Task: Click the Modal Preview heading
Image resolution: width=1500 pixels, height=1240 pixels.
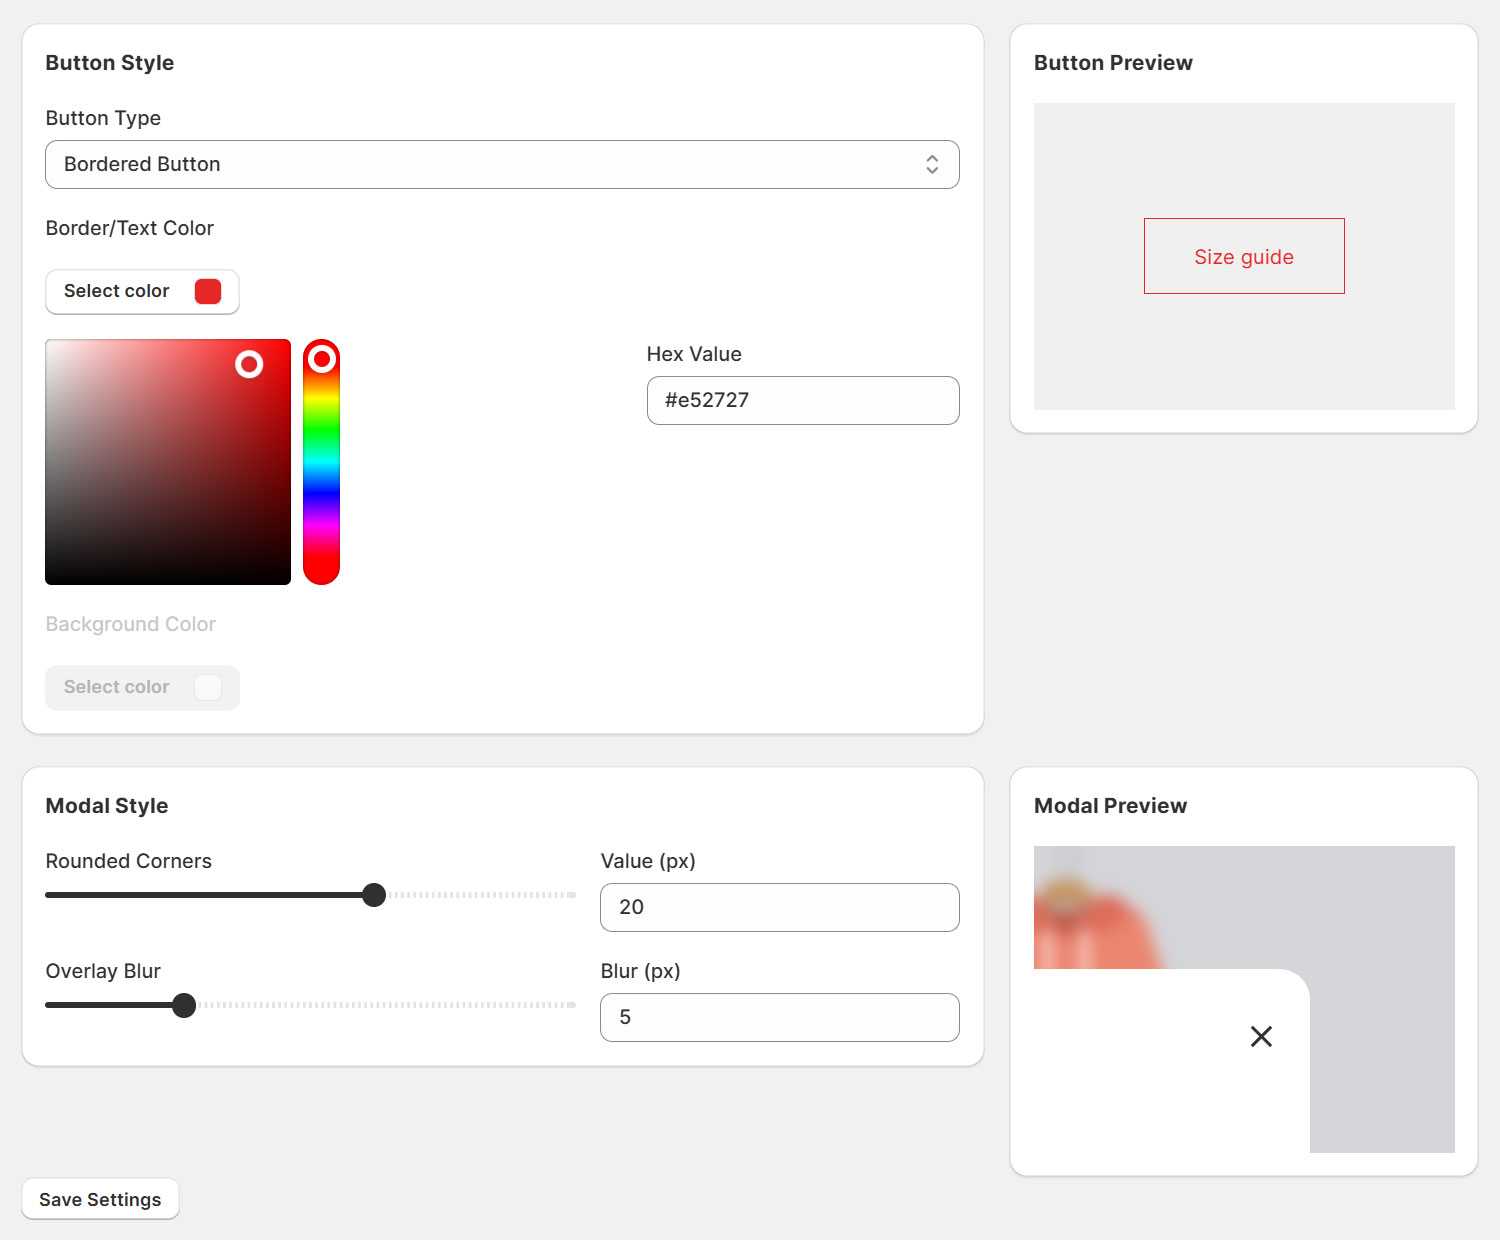Action: [1110, 806]
